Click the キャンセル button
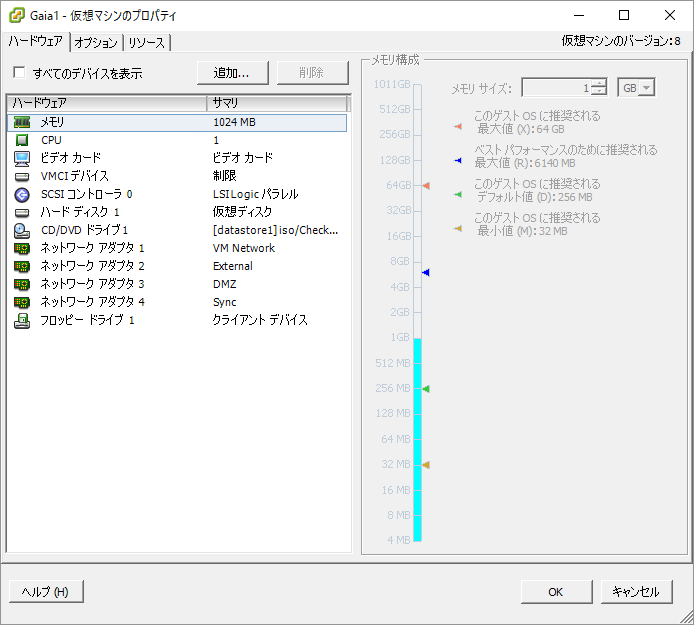Image resolution: width=694 pixels, height=625 pixels. (x=636, y=592)
